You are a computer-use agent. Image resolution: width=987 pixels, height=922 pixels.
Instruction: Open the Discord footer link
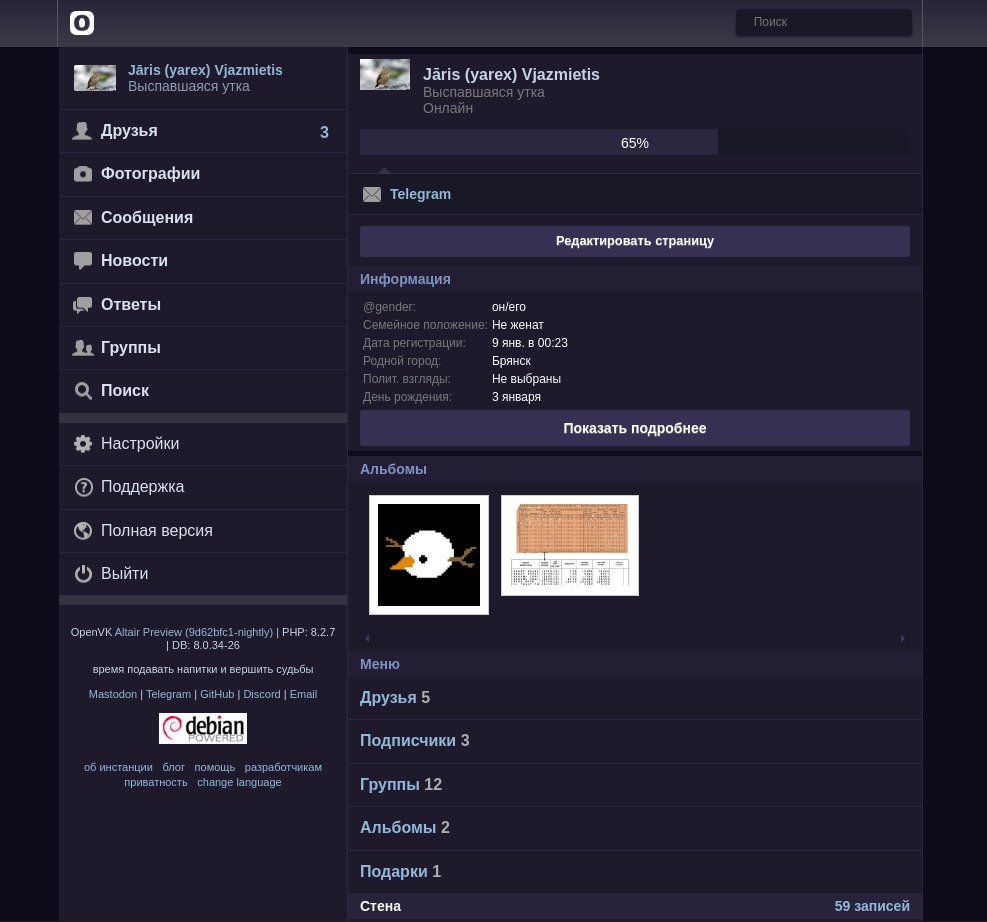pos(262,694)
